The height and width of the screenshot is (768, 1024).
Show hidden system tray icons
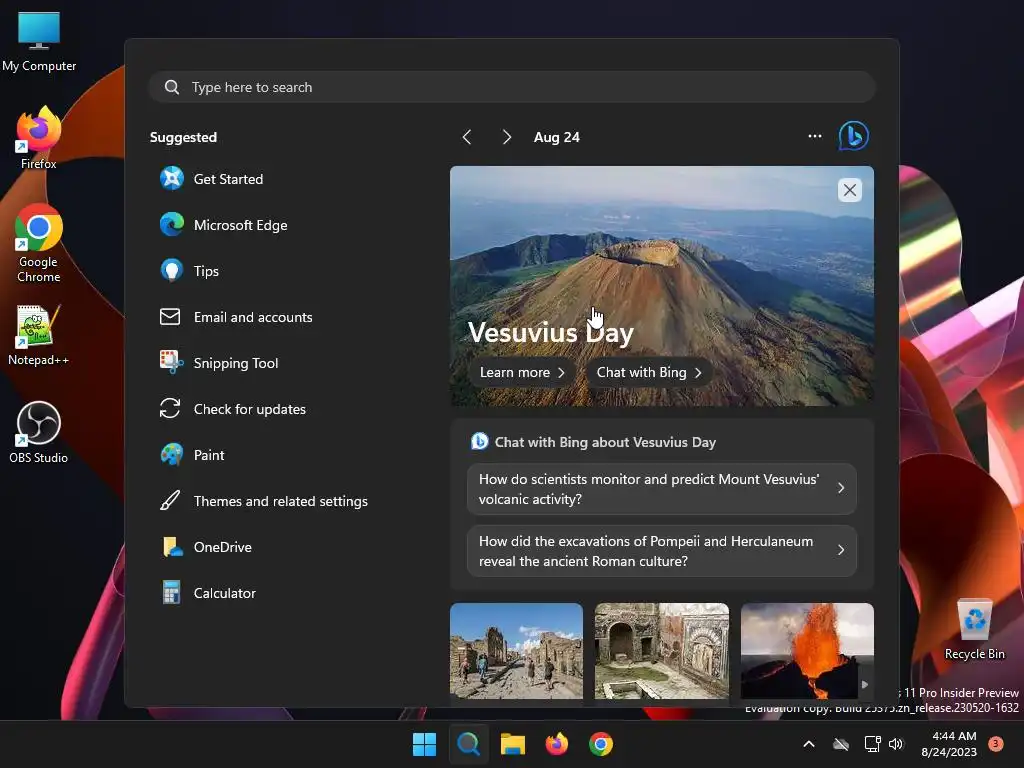point(808,744)
